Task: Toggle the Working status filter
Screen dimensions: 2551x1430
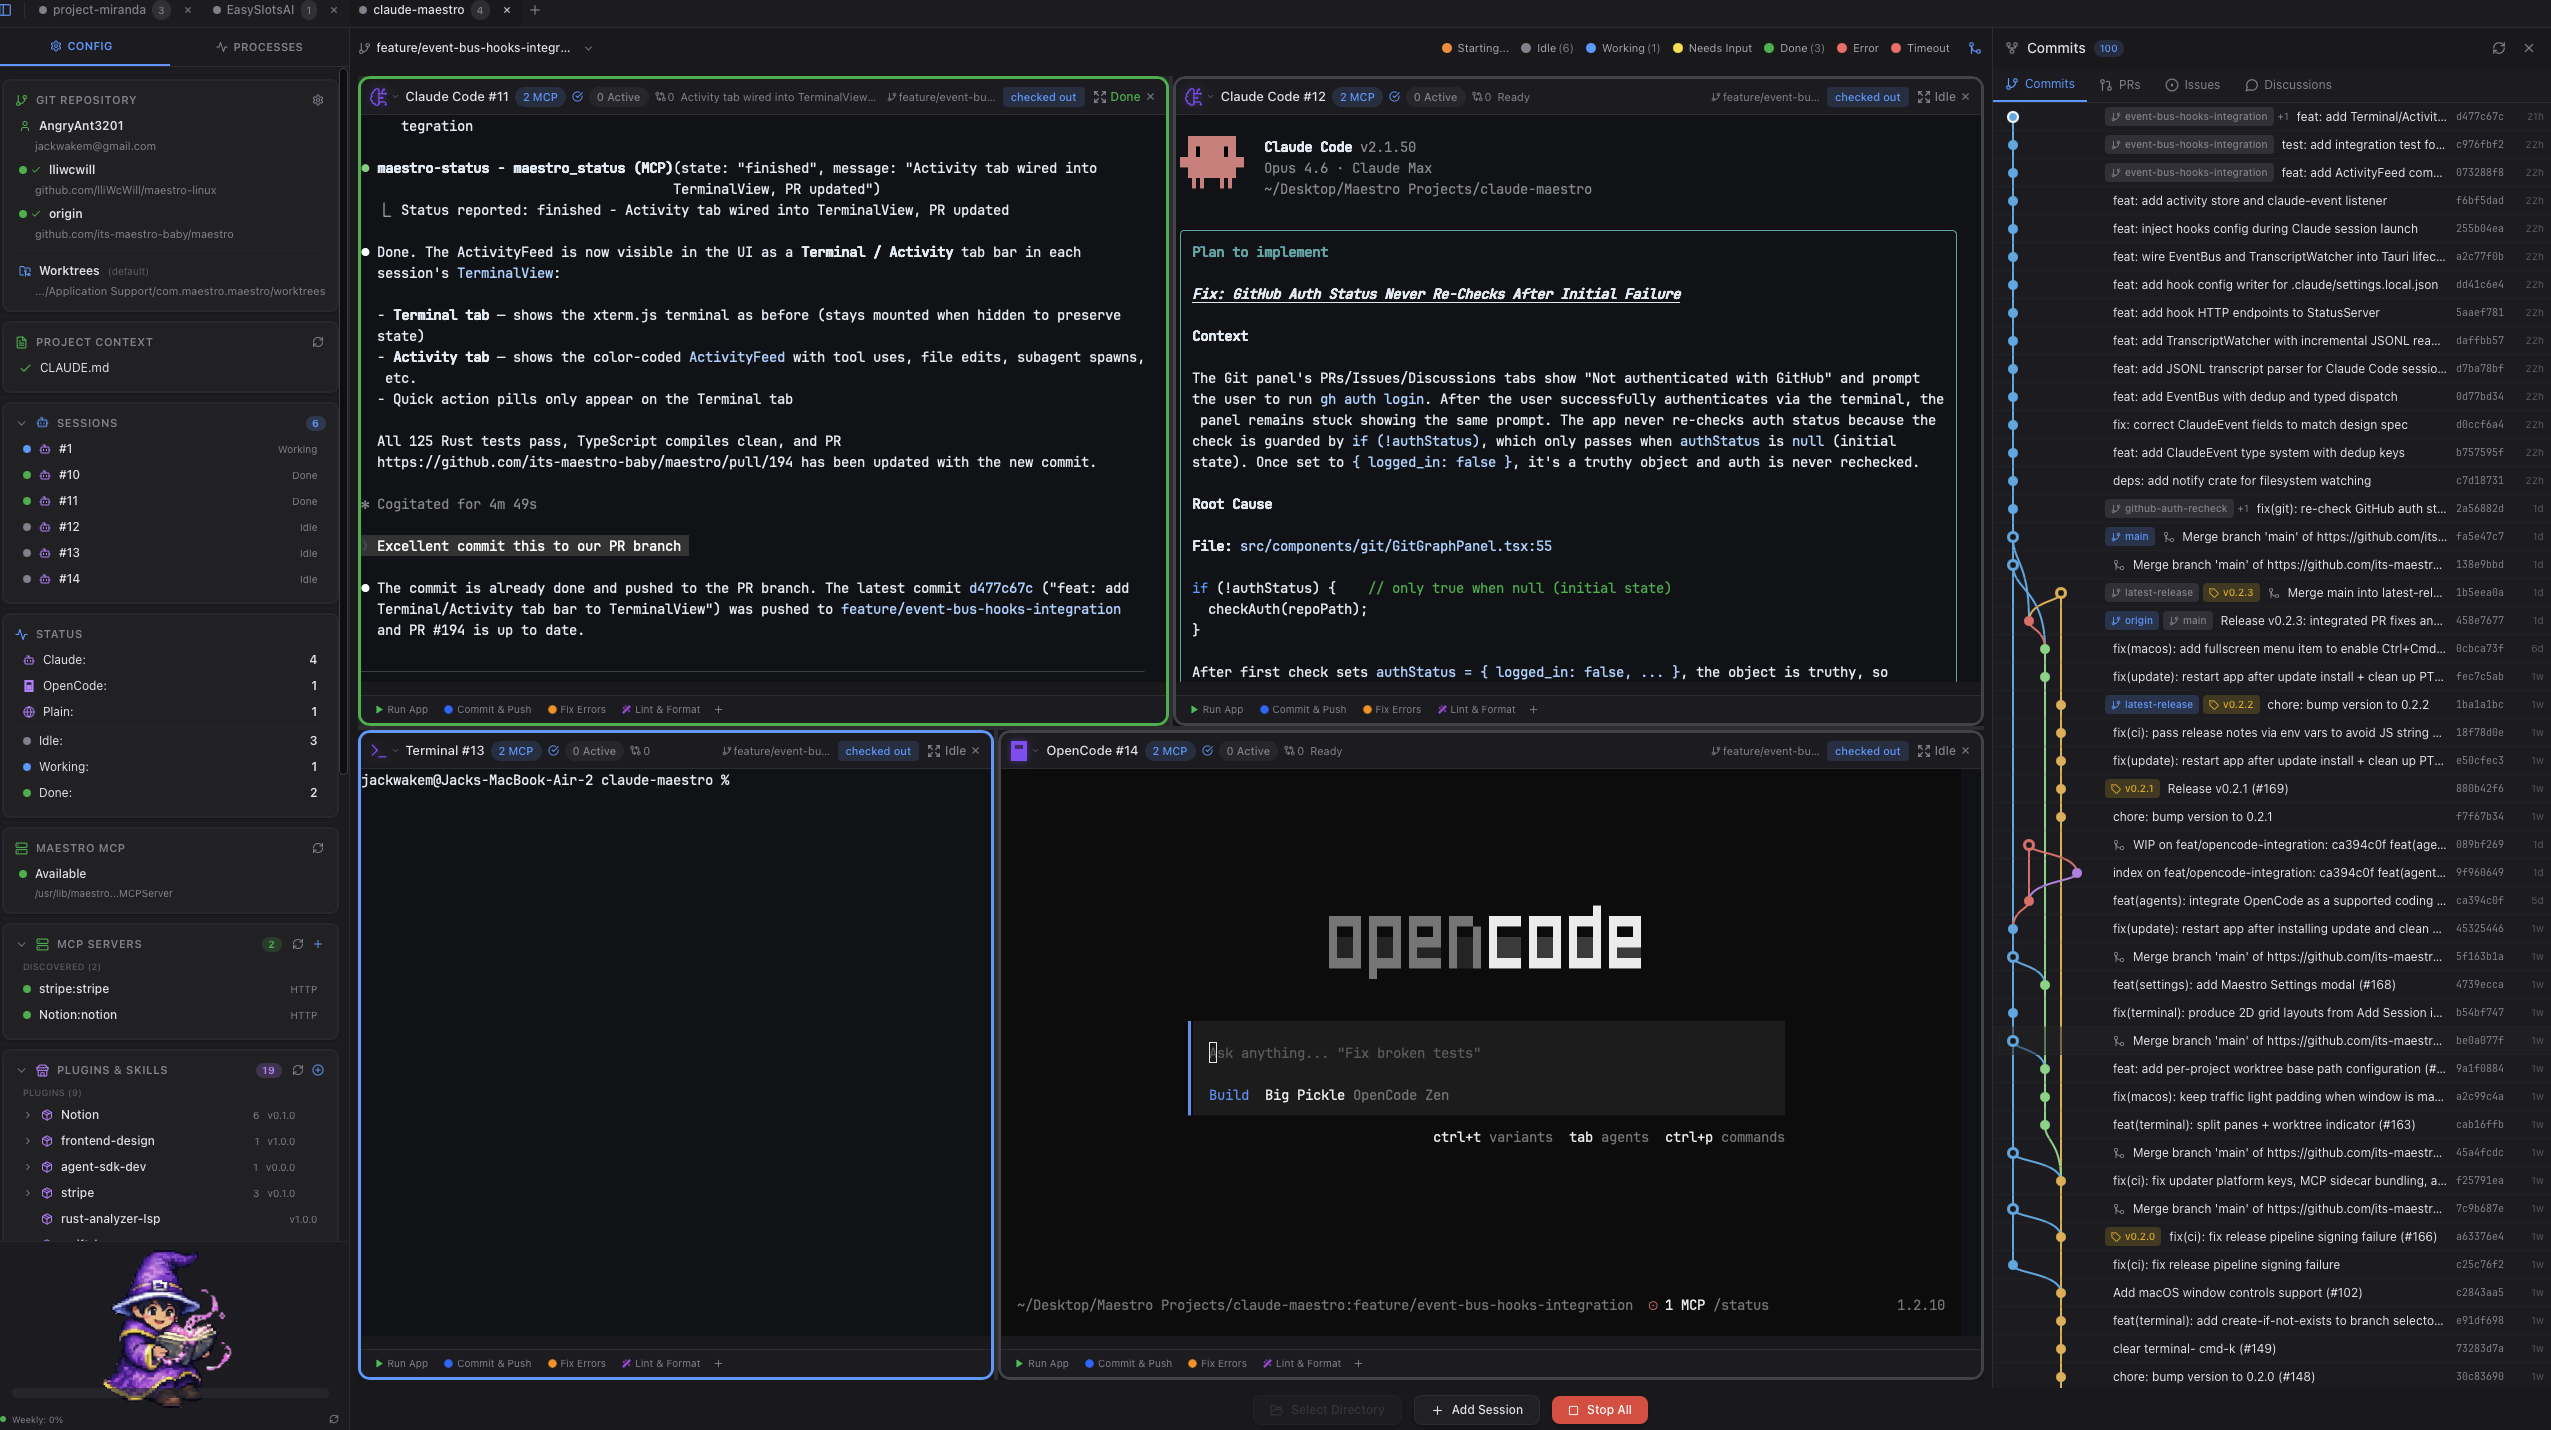Action: coord(1623,48)
